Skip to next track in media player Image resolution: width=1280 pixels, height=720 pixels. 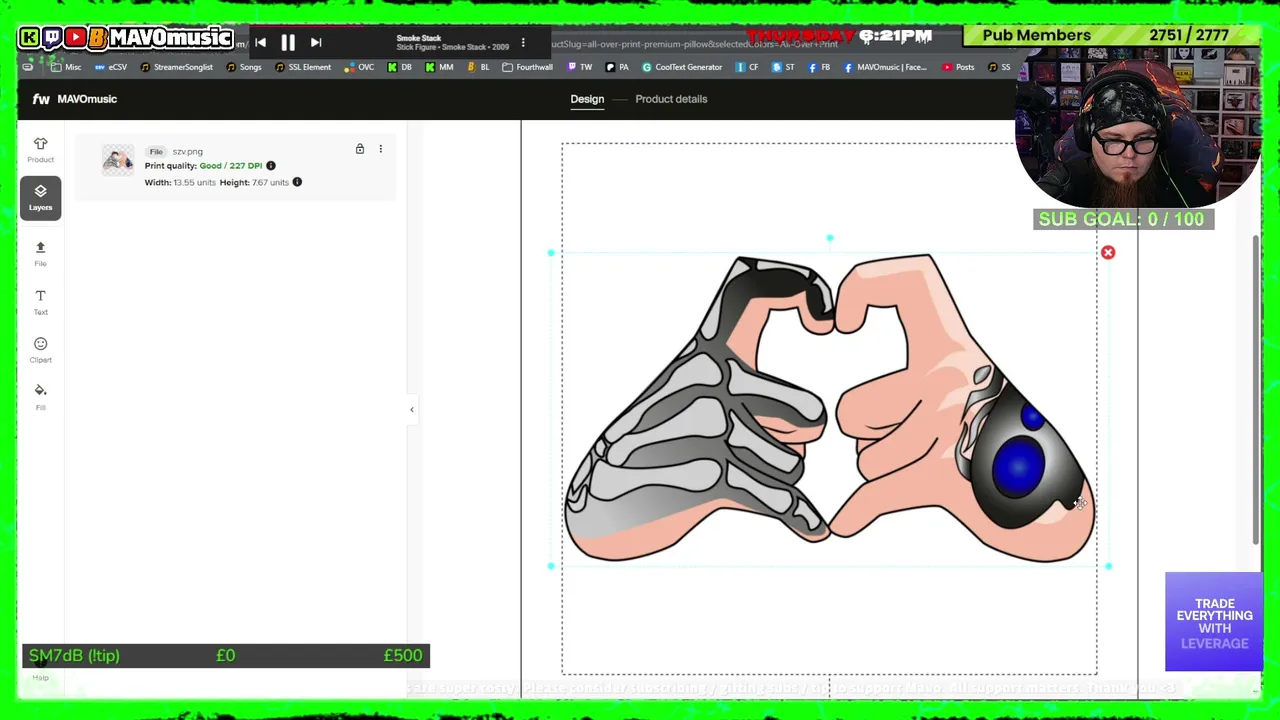(x=316, y=42)
